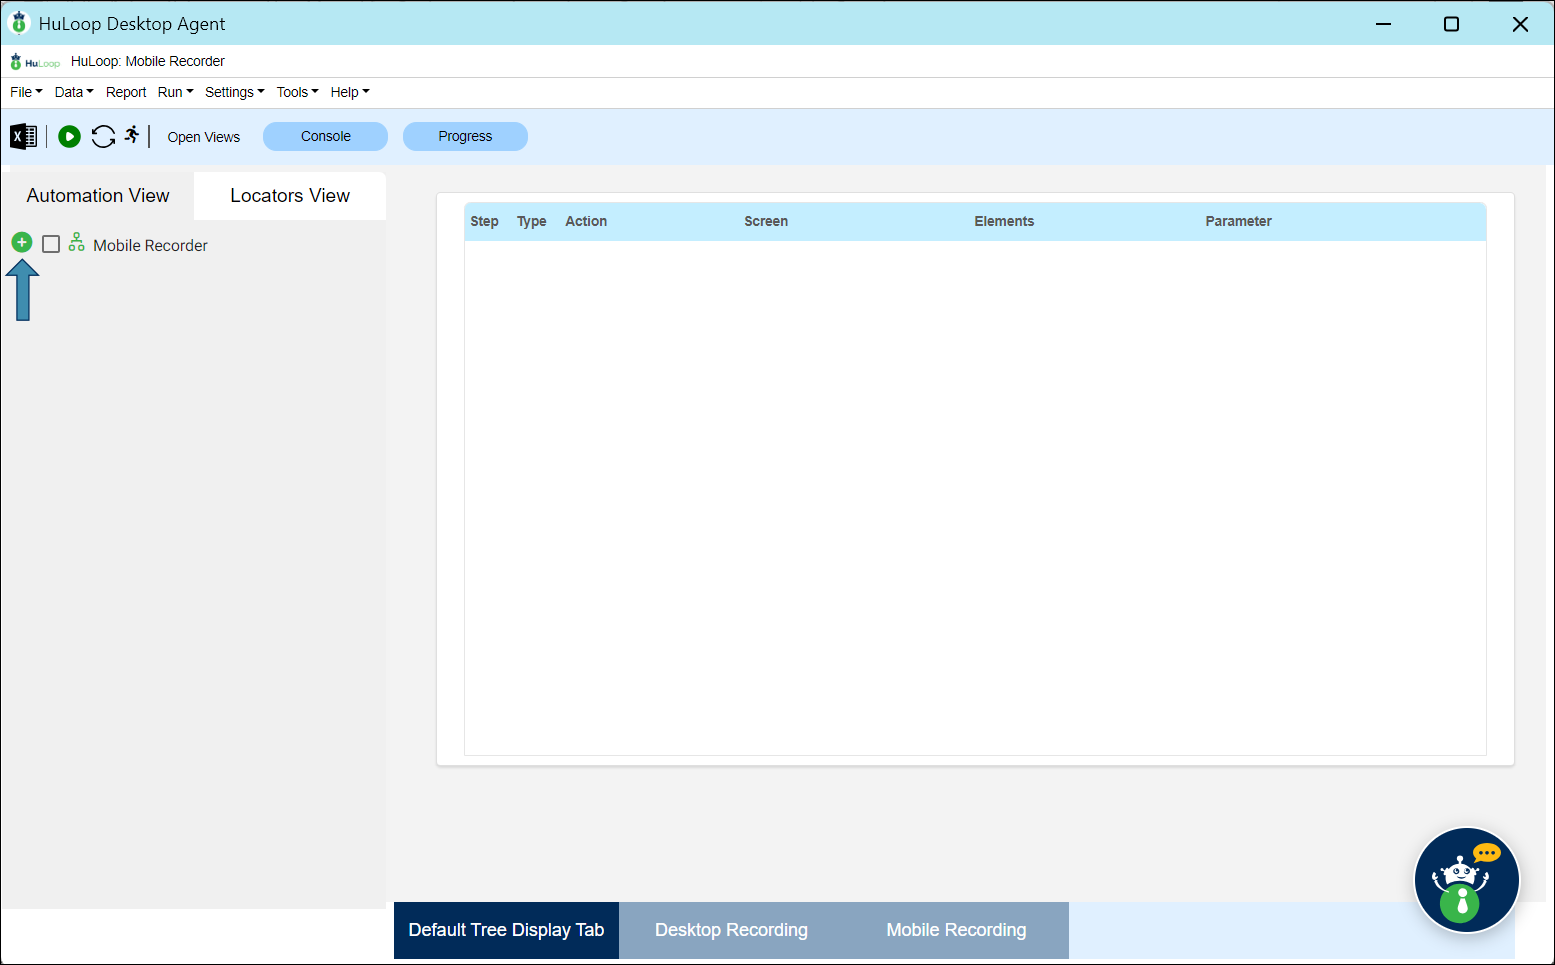Click the Open Views label

204,137
